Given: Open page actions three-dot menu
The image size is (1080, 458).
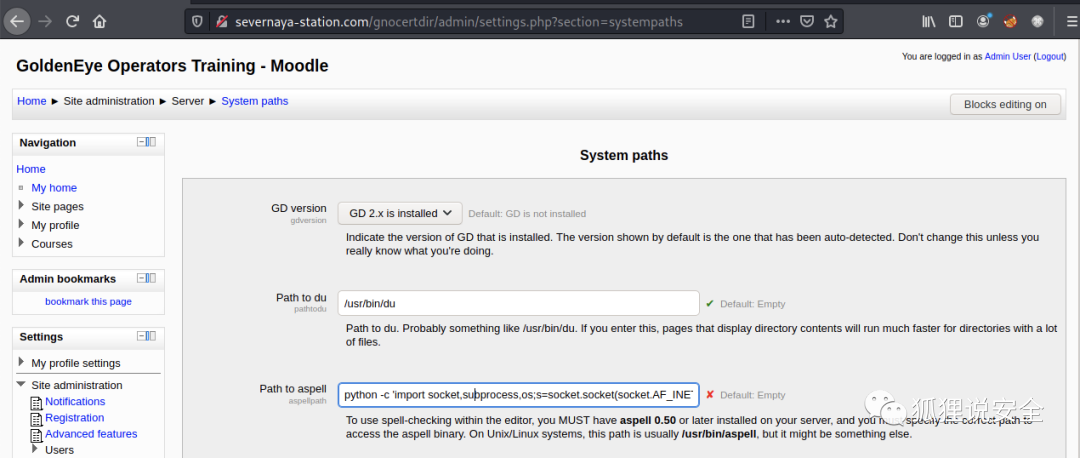Looking at the screenshot, I should (x=782, y=21).
